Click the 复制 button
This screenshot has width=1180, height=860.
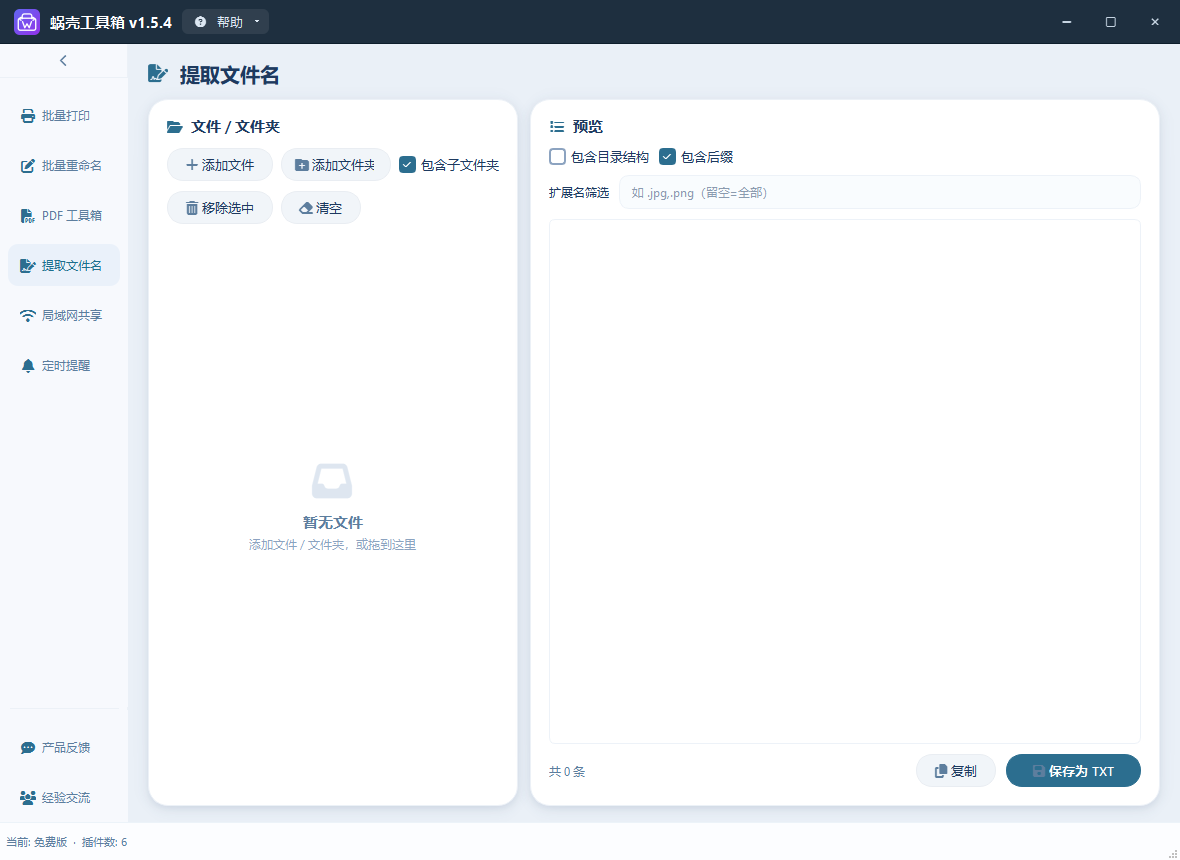pos(956,770)
